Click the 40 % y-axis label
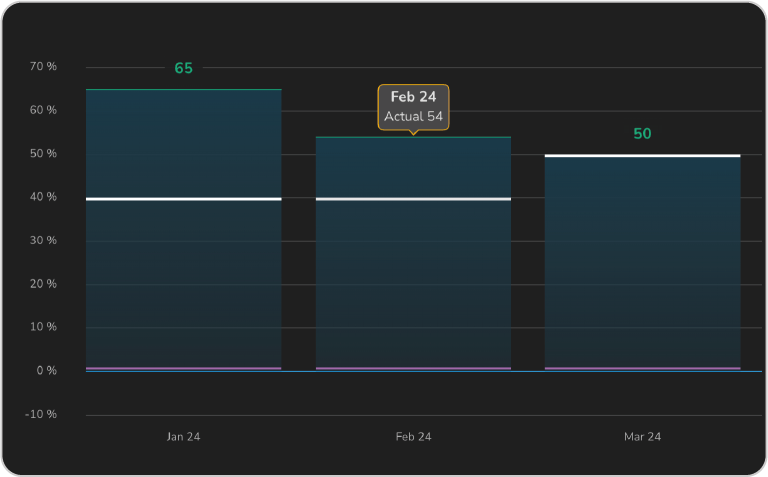This screenshot has height=477, width=768. (43, 197)
